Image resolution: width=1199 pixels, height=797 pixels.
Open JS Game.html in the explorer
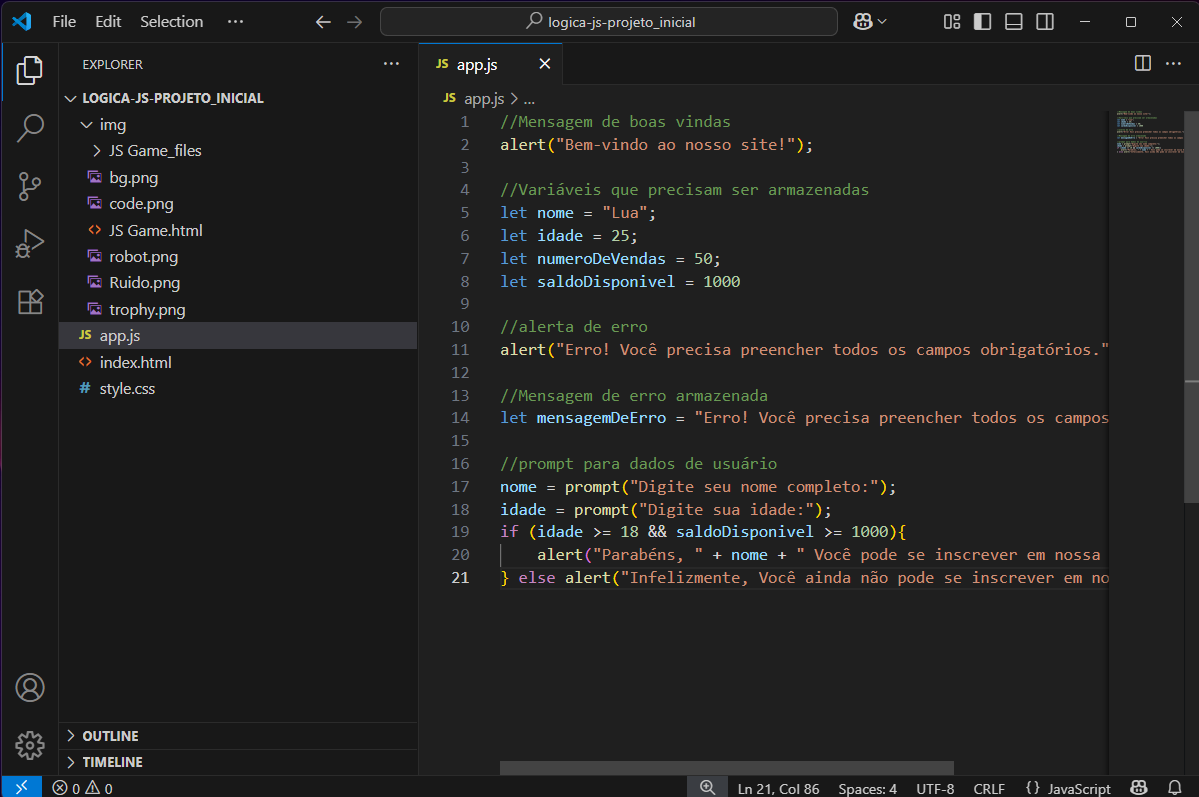pos(155,230)
